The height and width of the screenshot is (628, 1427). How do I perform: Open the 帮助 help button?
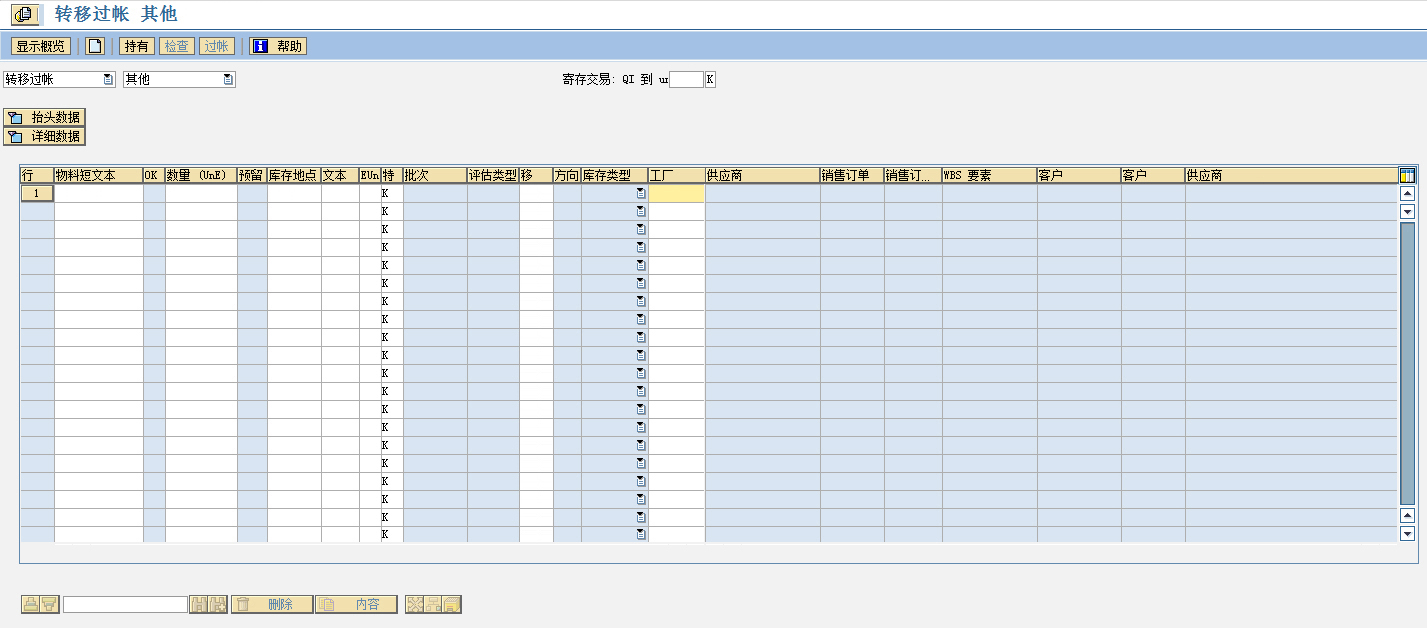278,46
